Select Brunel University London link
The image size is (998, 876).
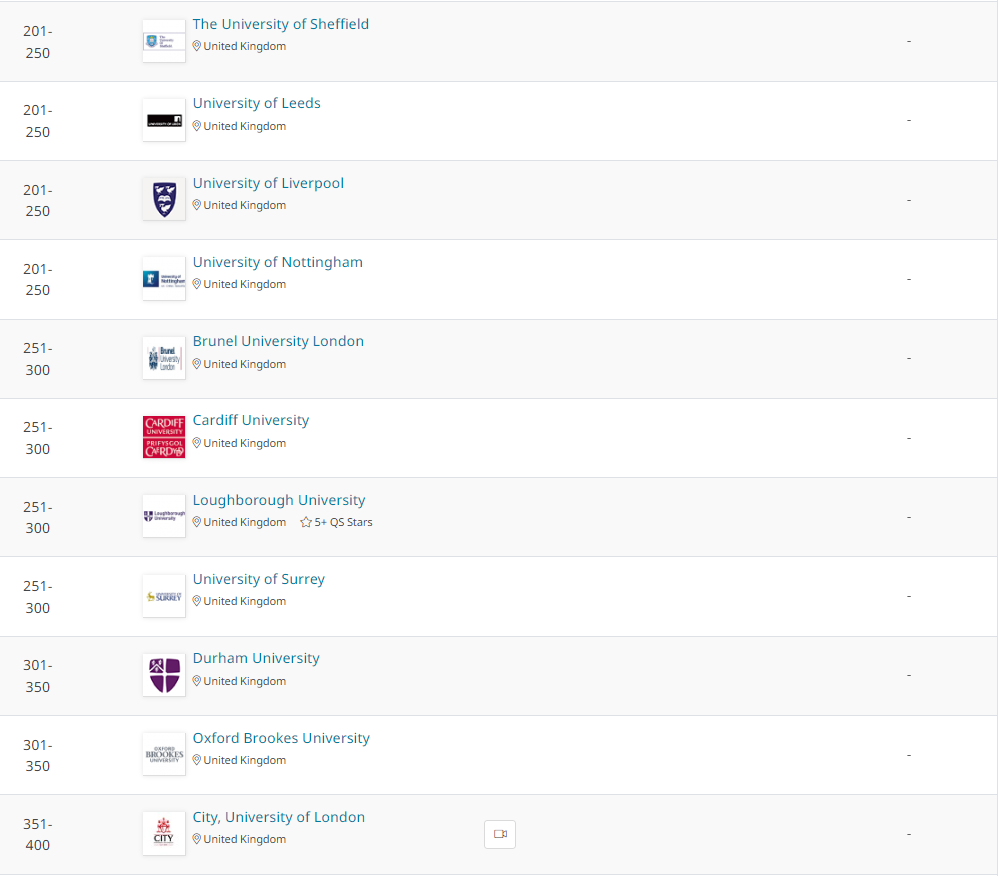[278, 341]
